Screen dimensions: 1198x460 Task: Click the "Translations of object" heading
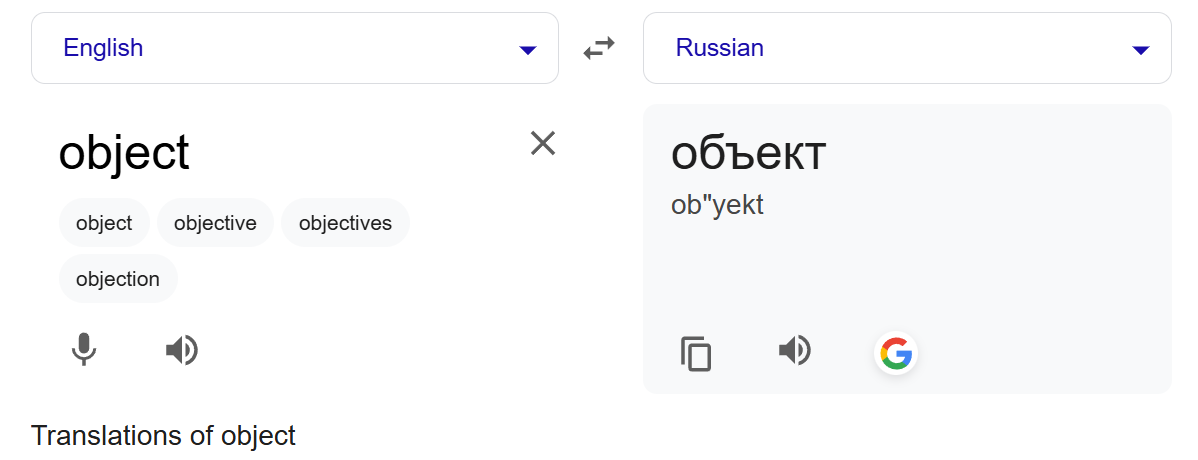coord(163,436)
